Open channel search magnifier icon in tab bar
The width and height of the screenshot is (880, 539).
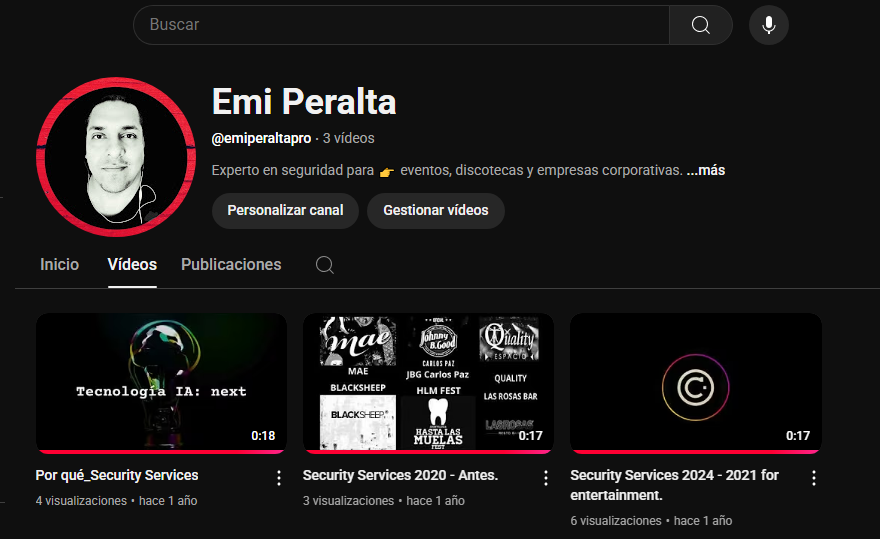point(324,265)
